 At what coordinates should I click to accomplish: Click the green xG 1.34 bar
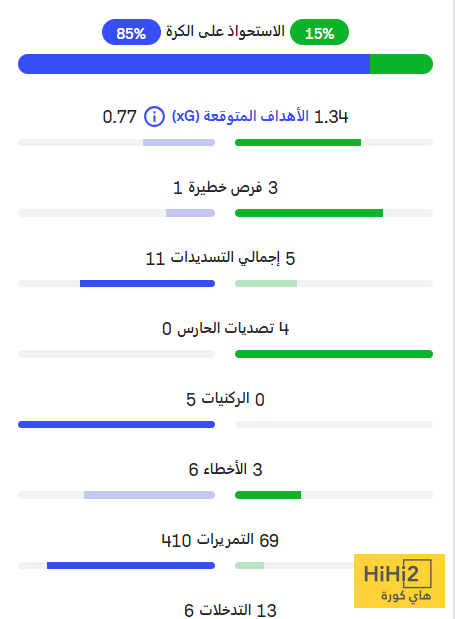coord(298,143)
